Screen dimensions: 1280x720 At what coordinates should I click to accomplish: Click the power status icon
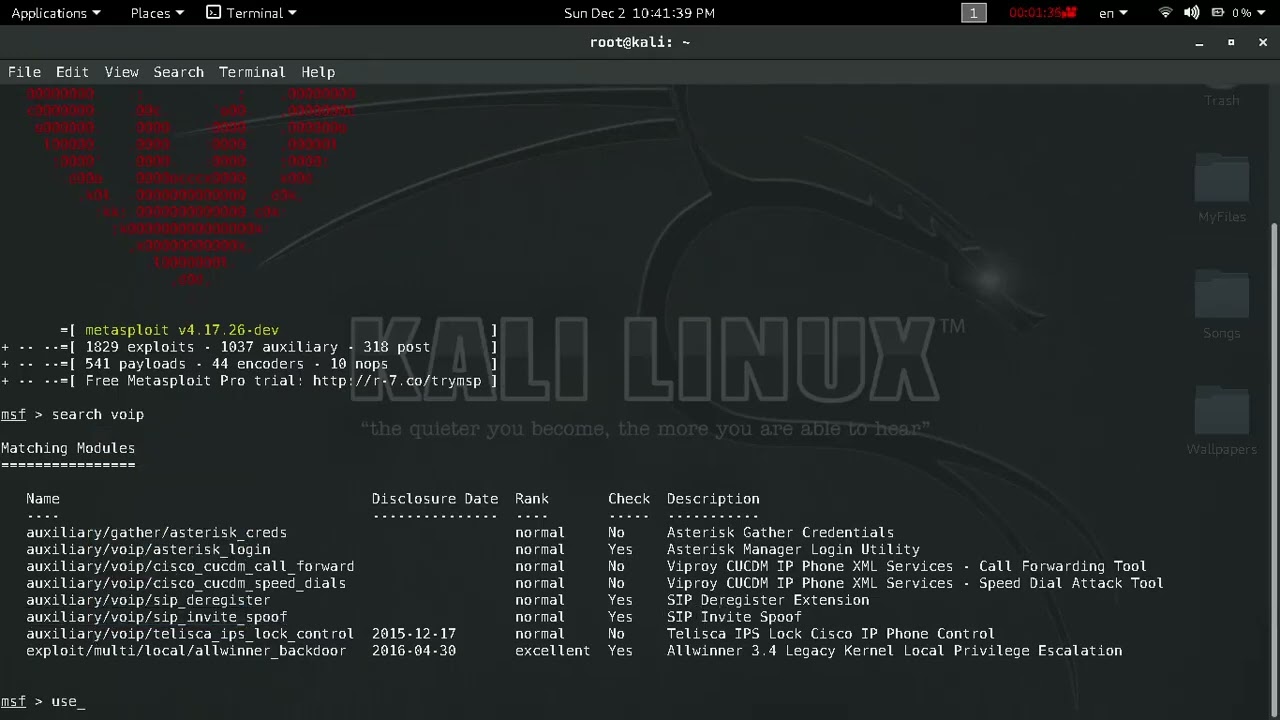pos(1220,13)
